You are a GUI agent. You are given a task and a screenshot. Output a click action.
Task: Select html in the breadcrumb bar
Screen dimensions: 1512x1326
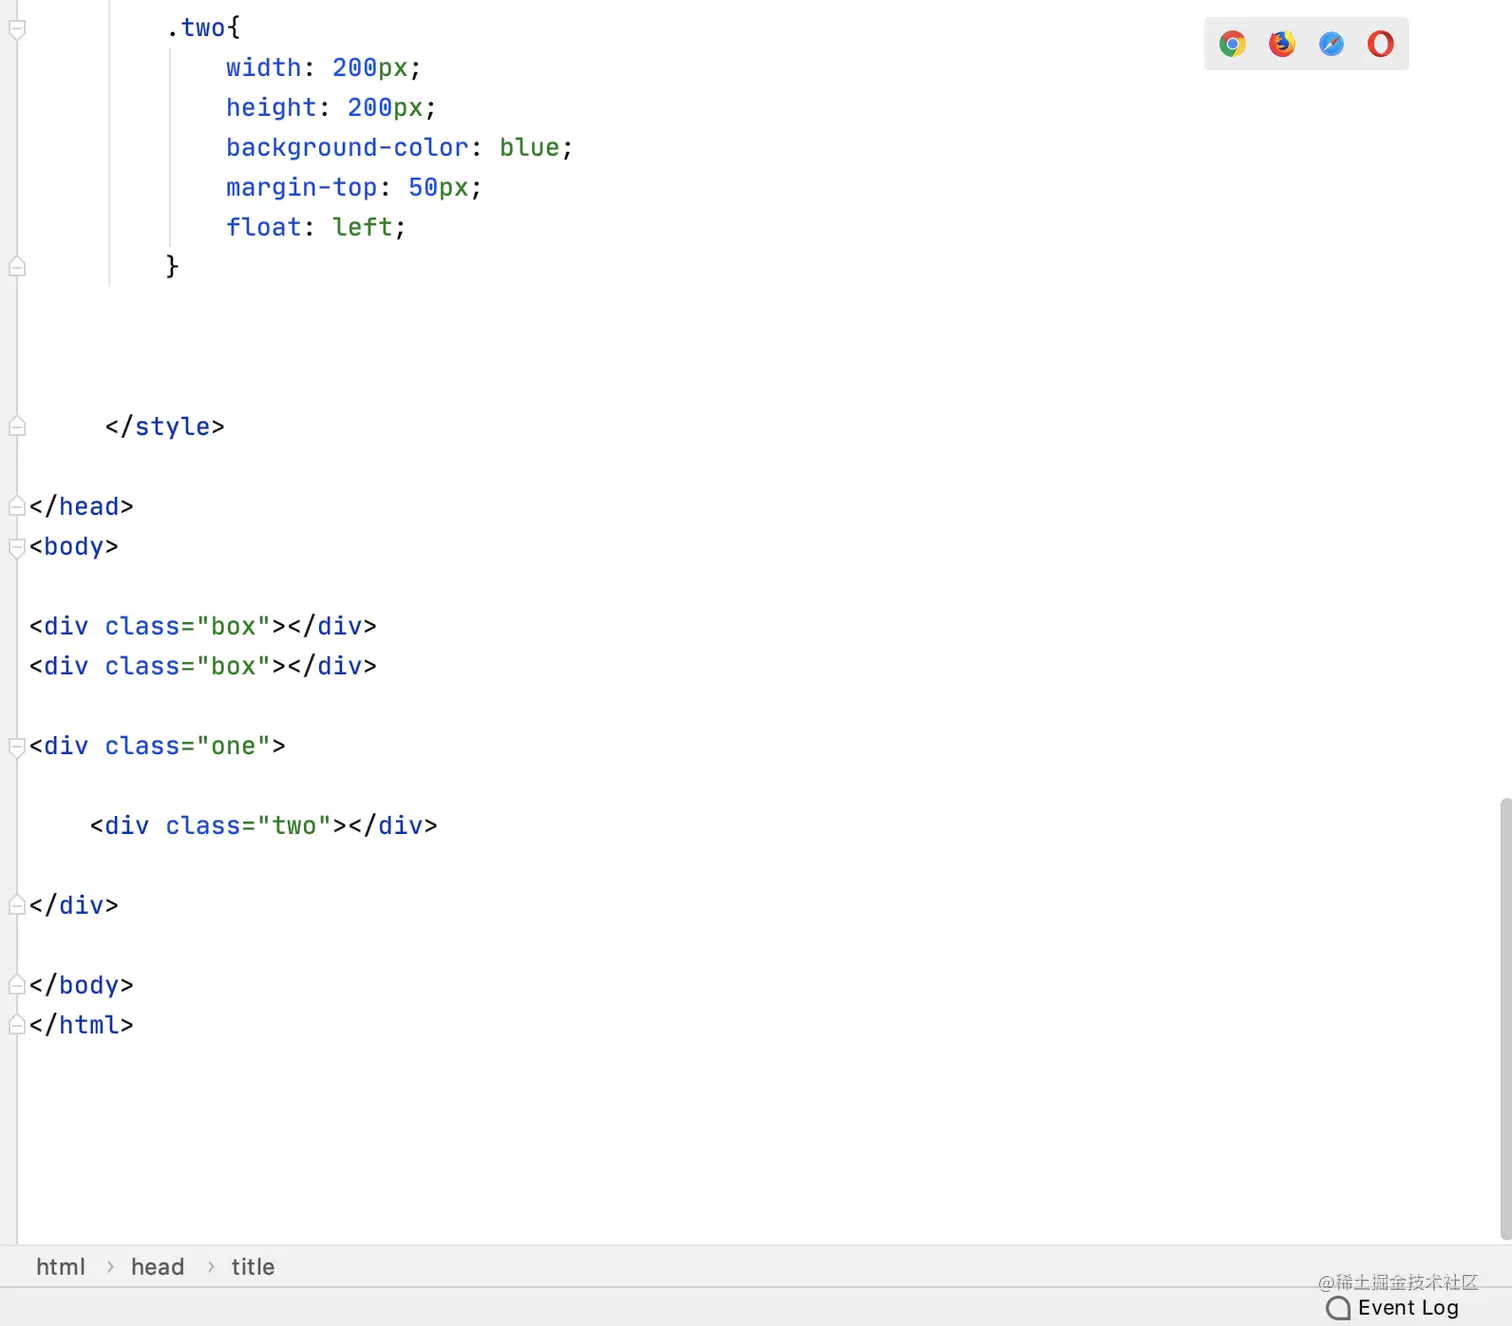click(x=61, y=1267)
